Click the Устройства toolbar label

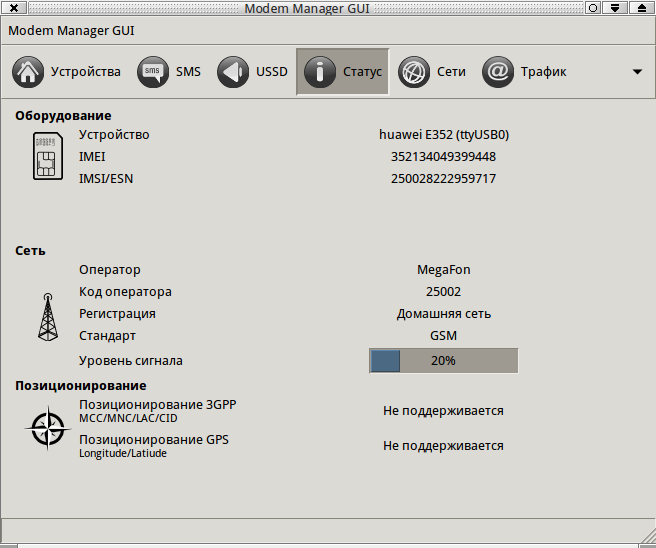point(85,72)
